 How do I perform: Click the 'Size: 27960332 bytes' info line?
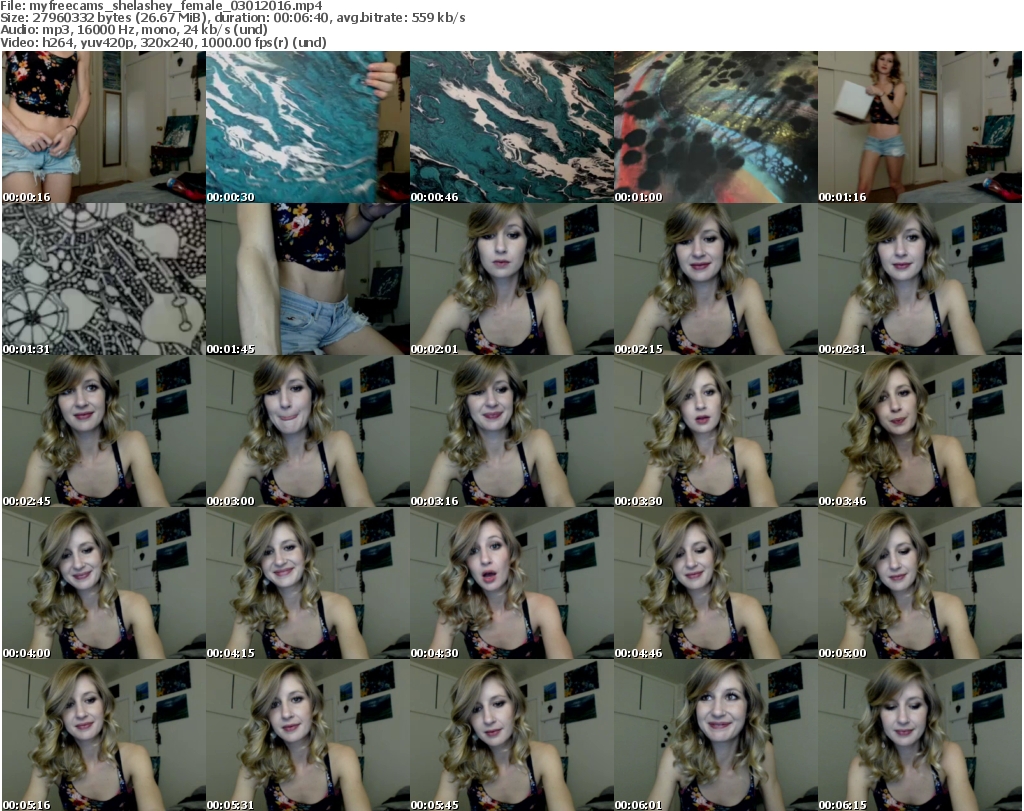232,18
